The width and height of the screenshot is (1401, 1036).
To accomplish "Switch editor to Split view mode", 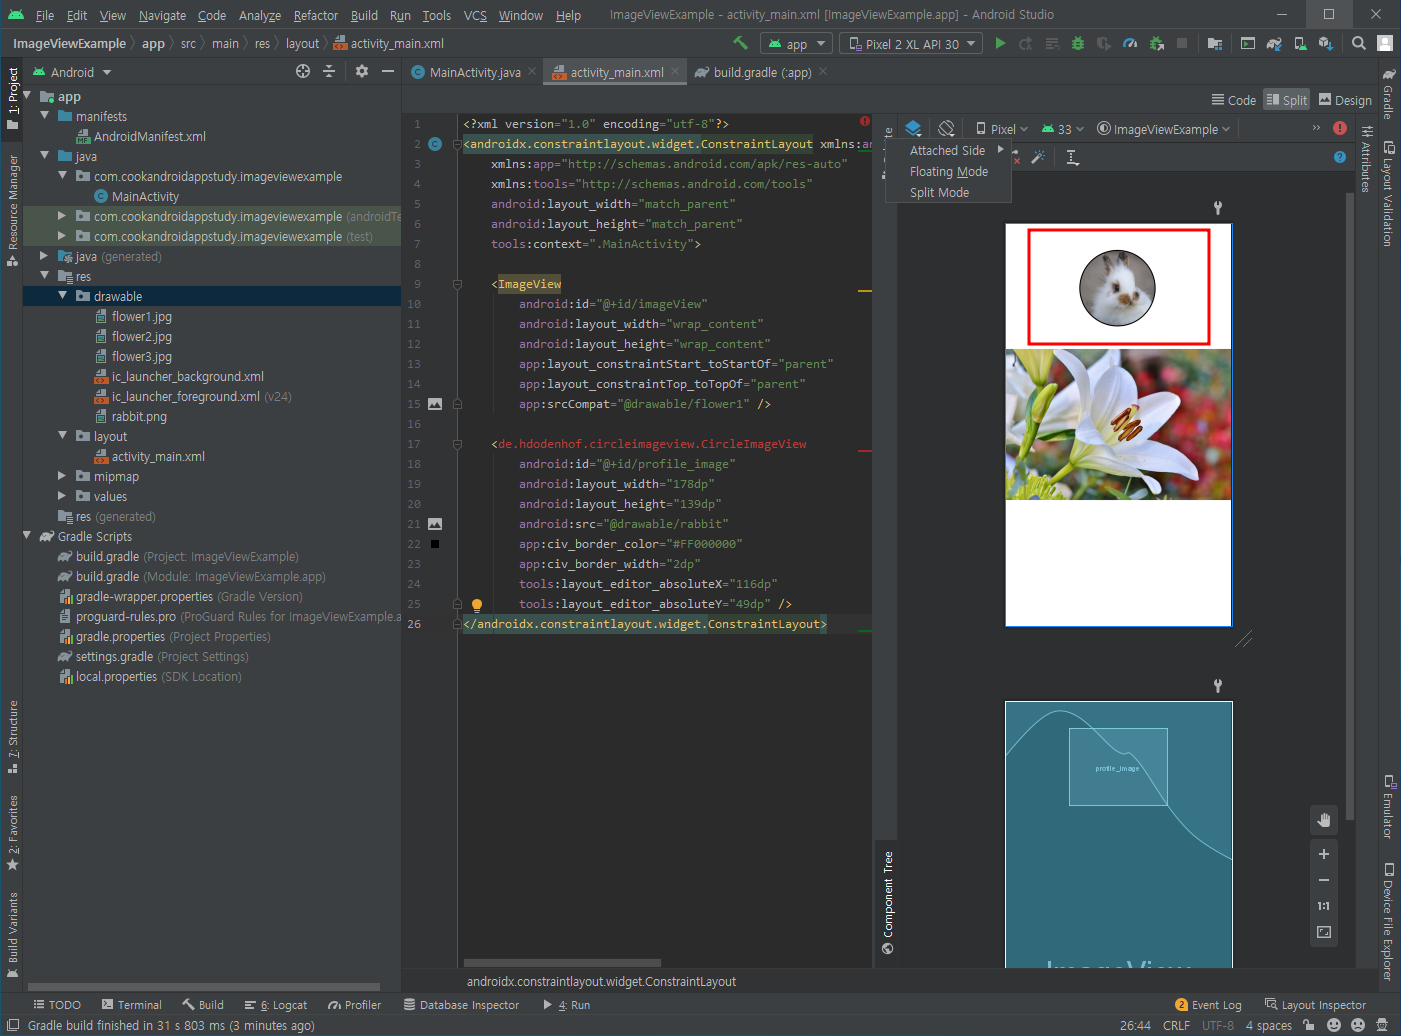I will (1287, 100).
